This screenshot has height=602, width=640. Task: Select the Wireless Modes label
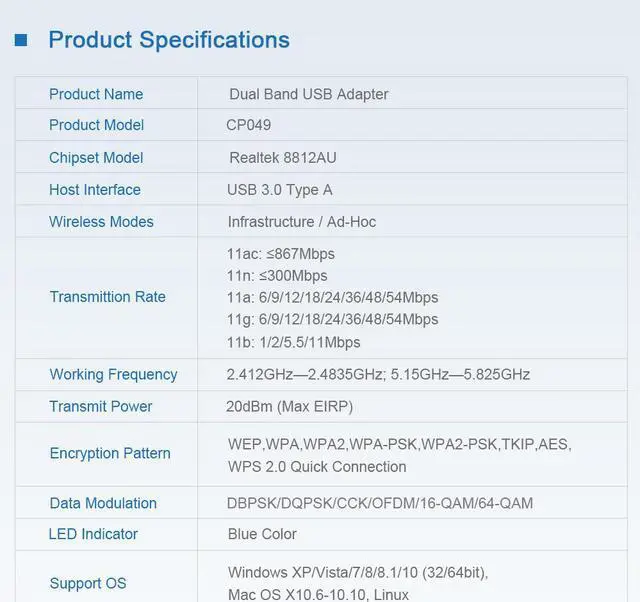coord(101,221)
